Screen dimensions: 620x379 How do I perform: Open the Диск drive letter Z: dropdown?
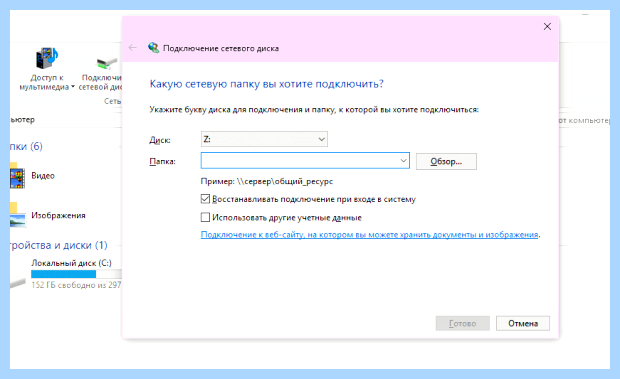264,139
